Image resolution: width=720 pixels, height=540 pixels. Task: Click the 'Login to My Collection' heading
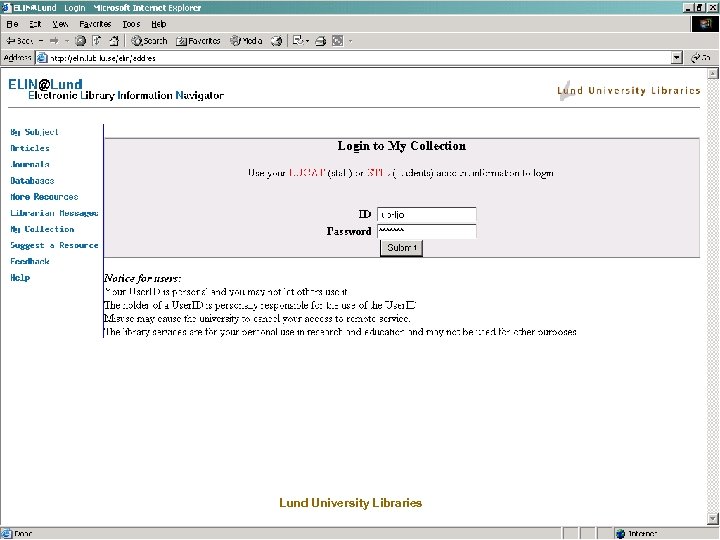(402, 146)
